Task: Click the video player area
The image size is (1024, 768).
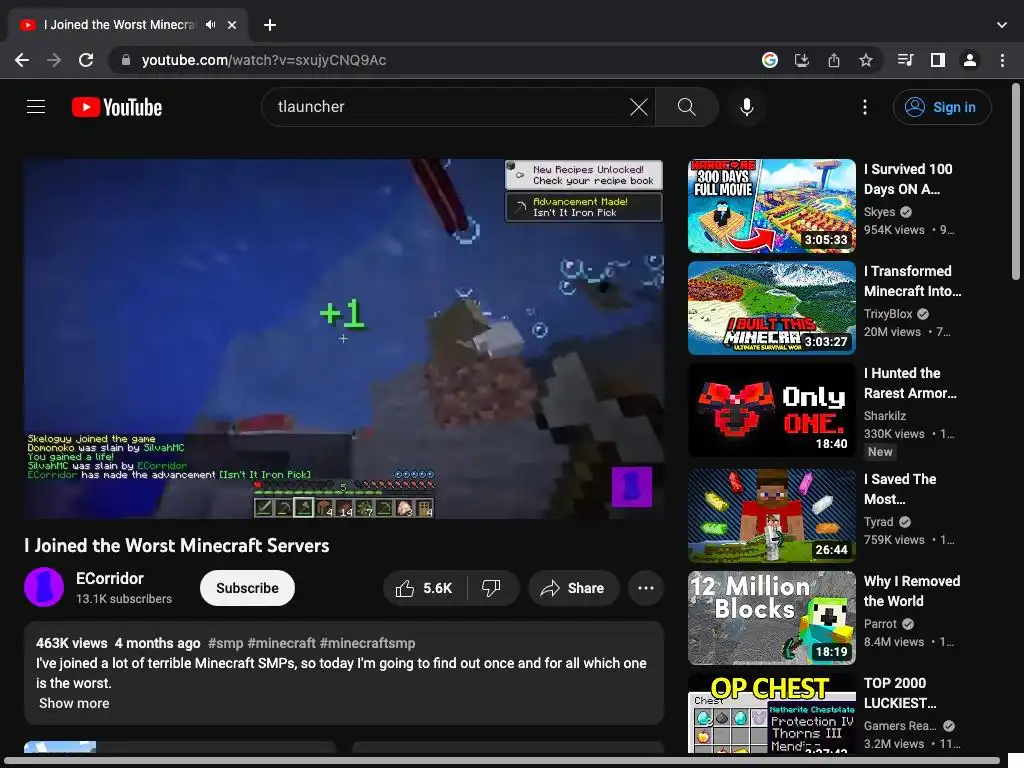Action: (344, 339)
